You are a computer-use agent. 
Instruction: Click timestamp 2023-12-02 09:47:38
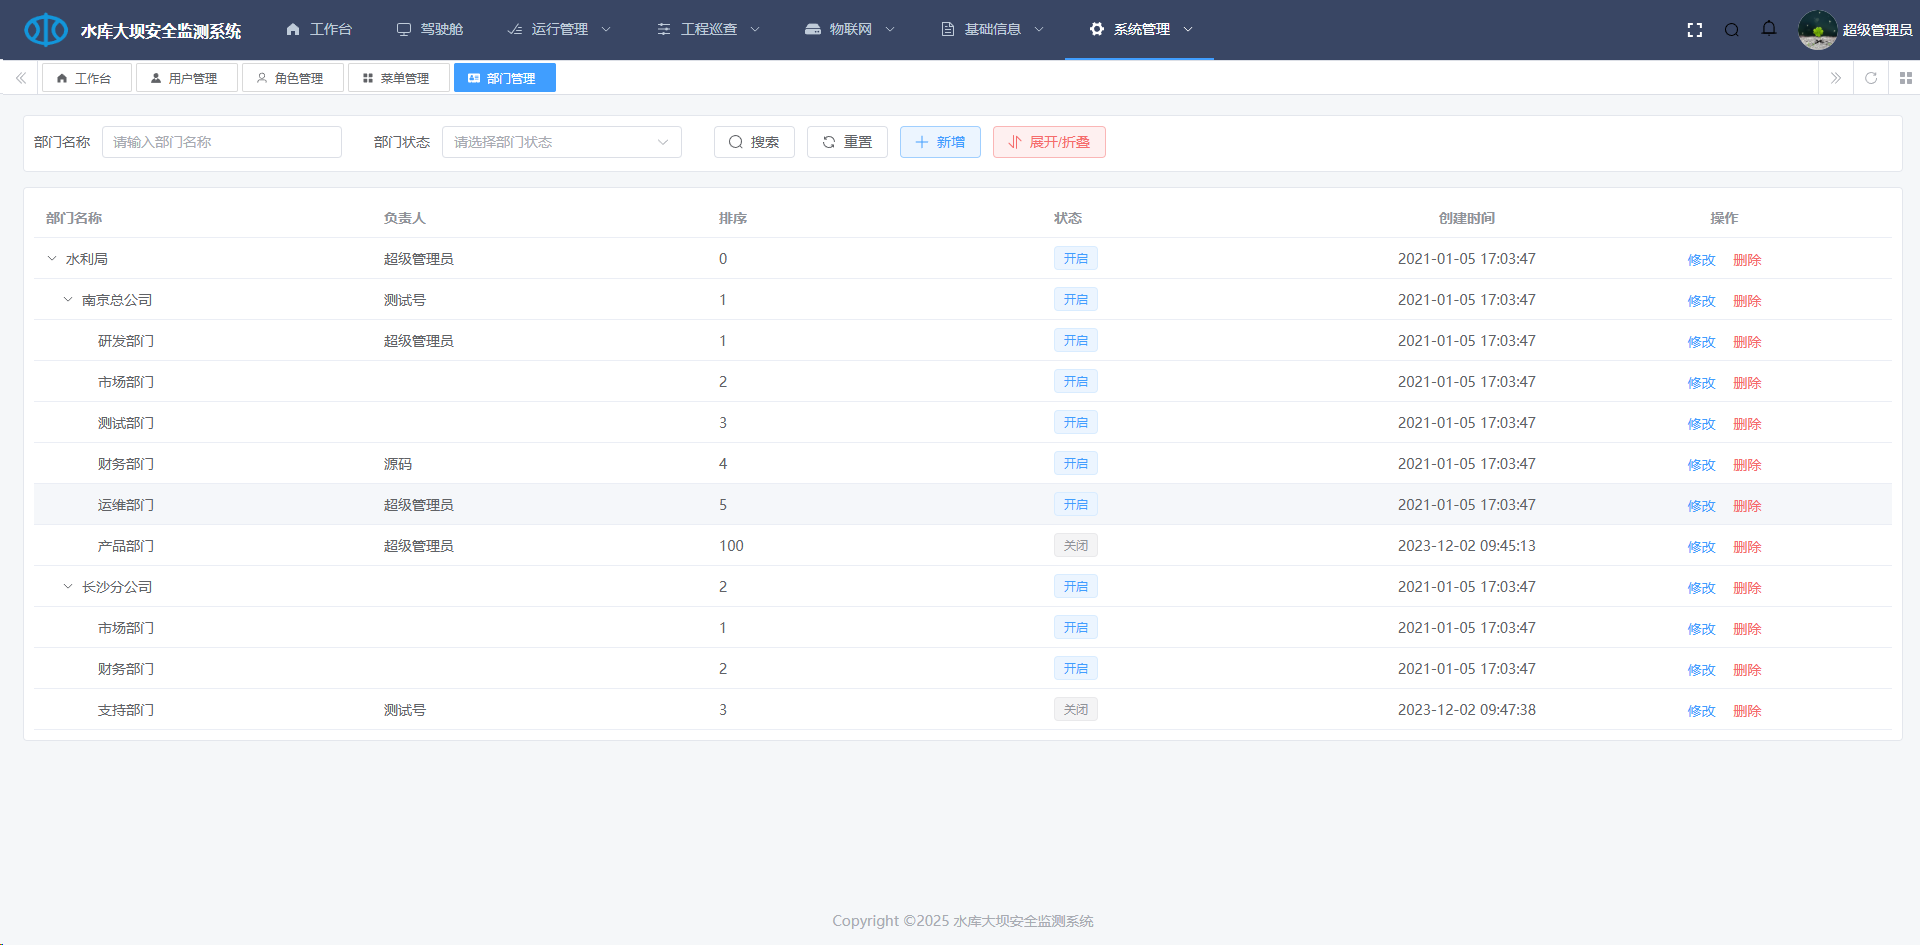pyautogui.click(x=1467, y=710)
